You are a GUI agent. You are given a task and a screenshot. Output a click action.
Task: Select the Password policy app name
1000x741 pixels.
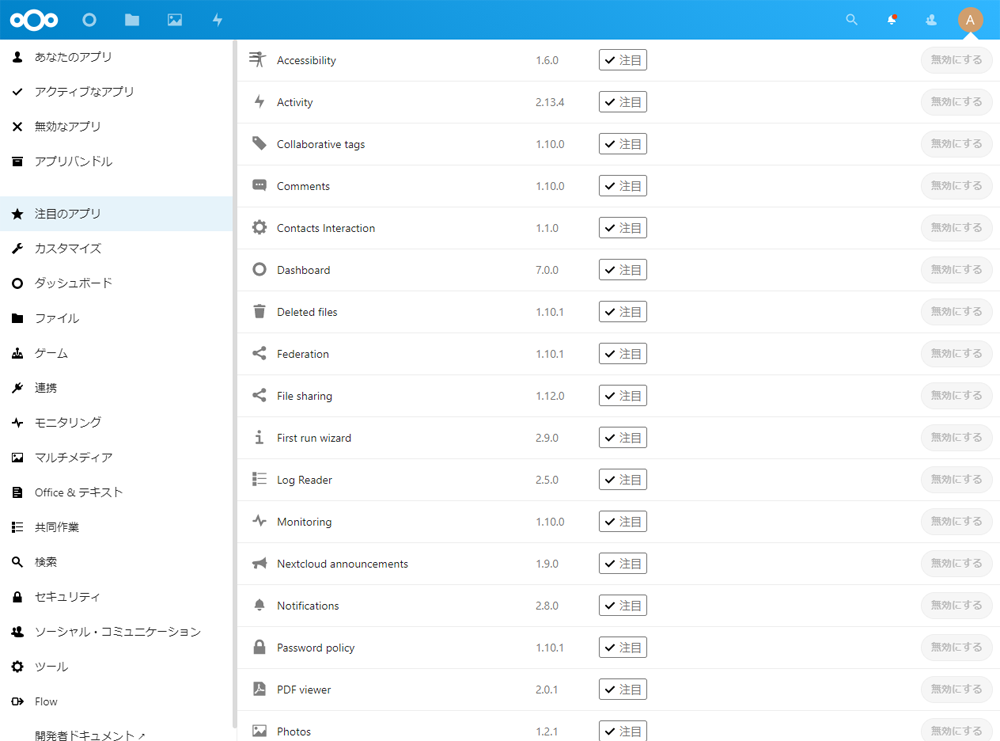point(316,648)
